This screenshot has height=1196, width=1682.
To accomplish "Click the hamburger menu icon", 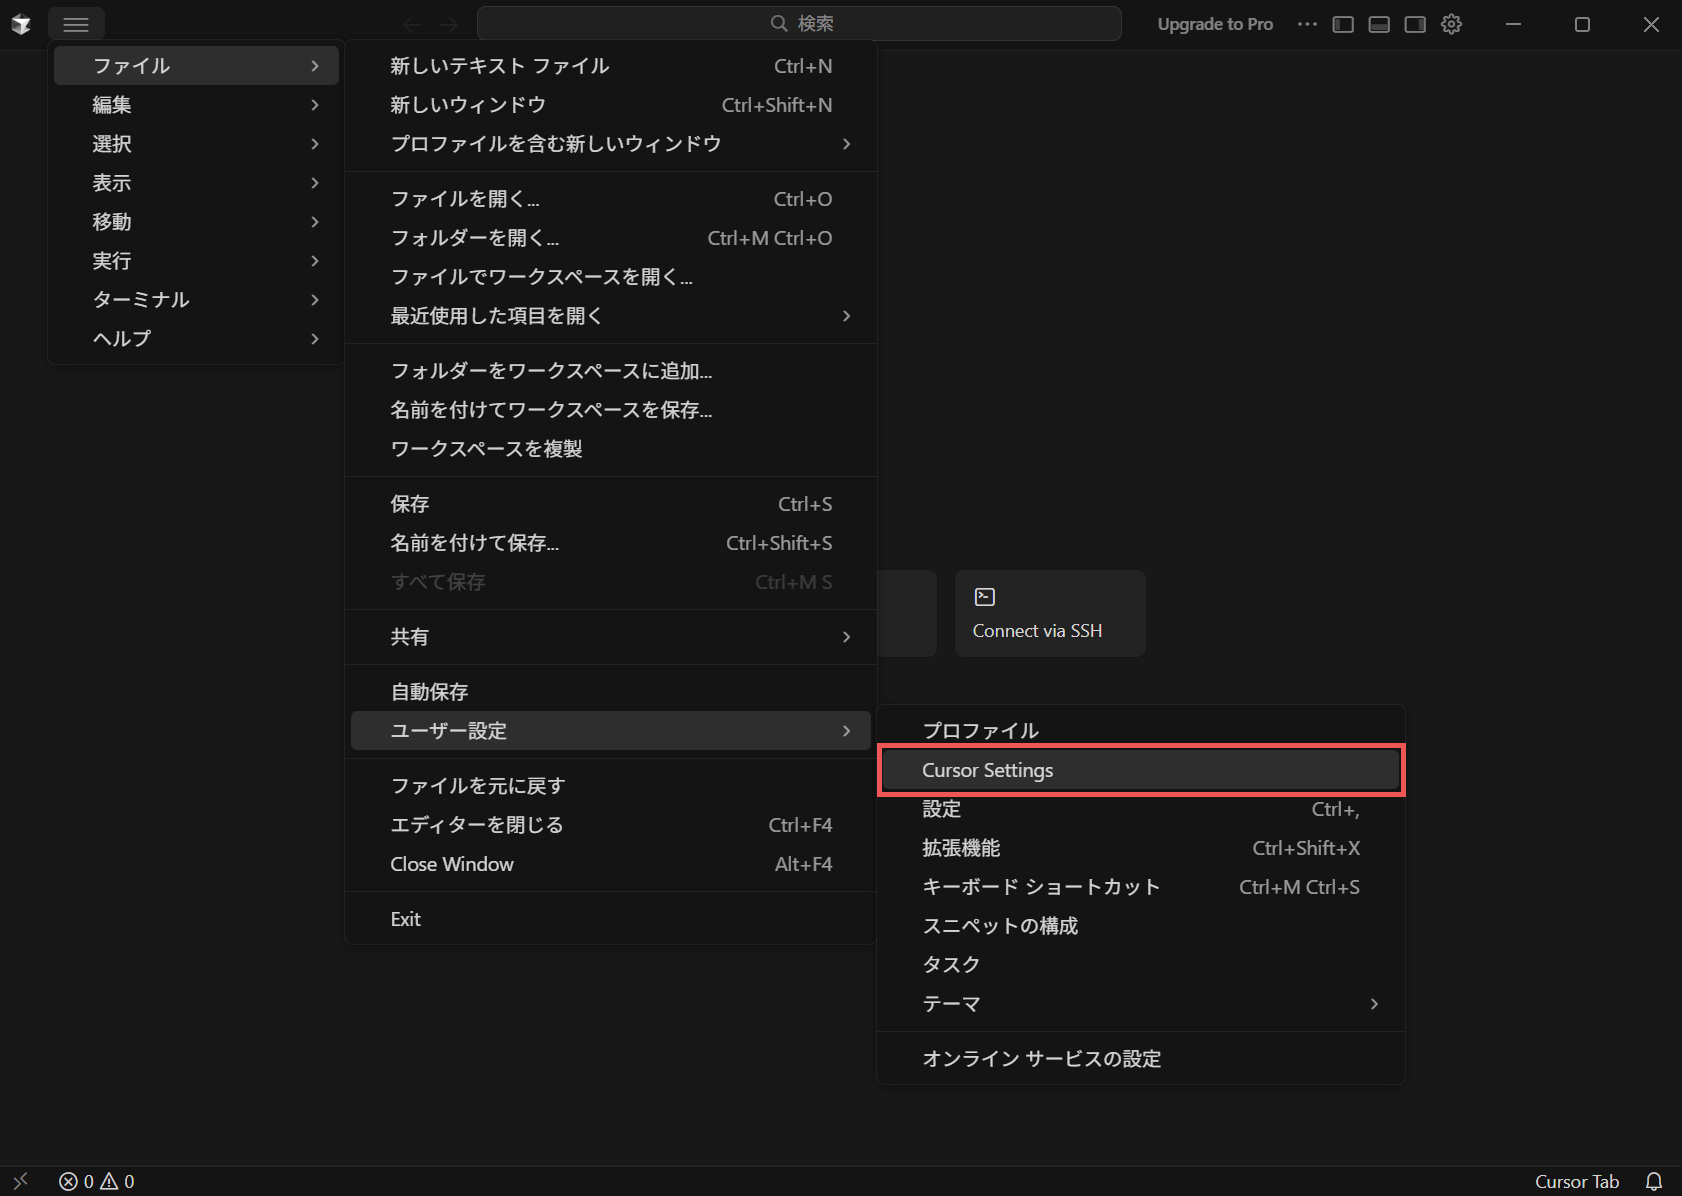I will 76,24.
